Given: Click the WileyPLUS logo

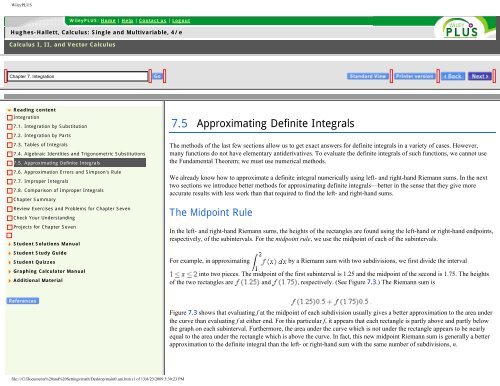Looking at the screenshot, I should (462, 29).
